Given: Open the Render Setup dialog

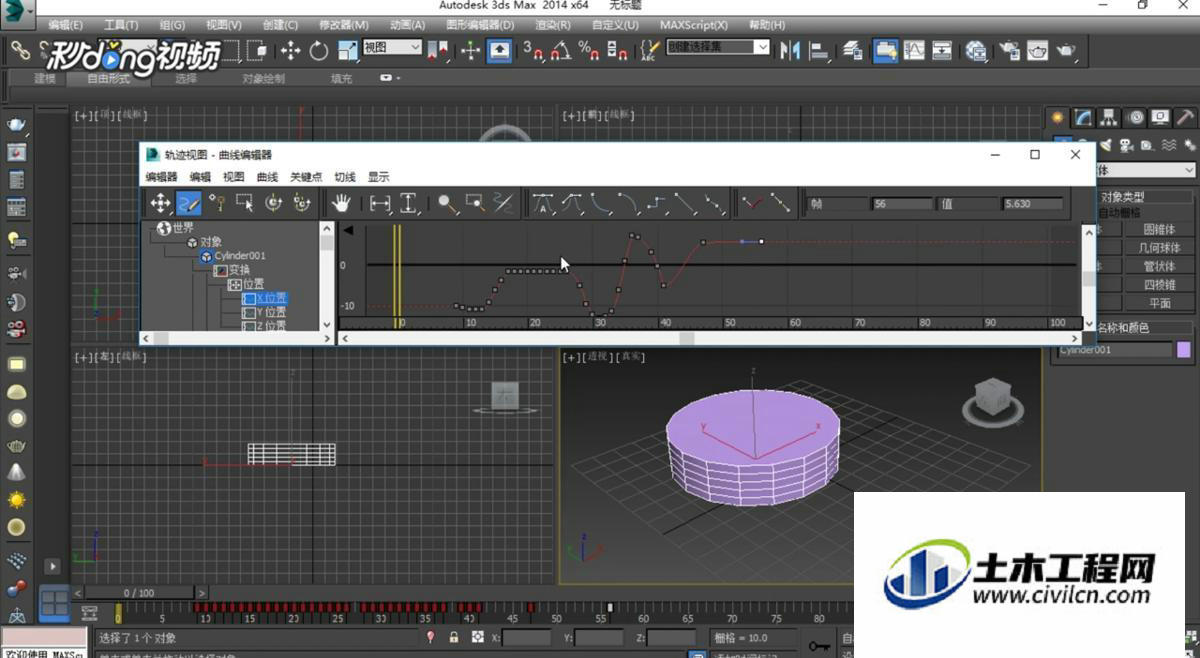Looking at the screenshot, I should [1010, 50].
